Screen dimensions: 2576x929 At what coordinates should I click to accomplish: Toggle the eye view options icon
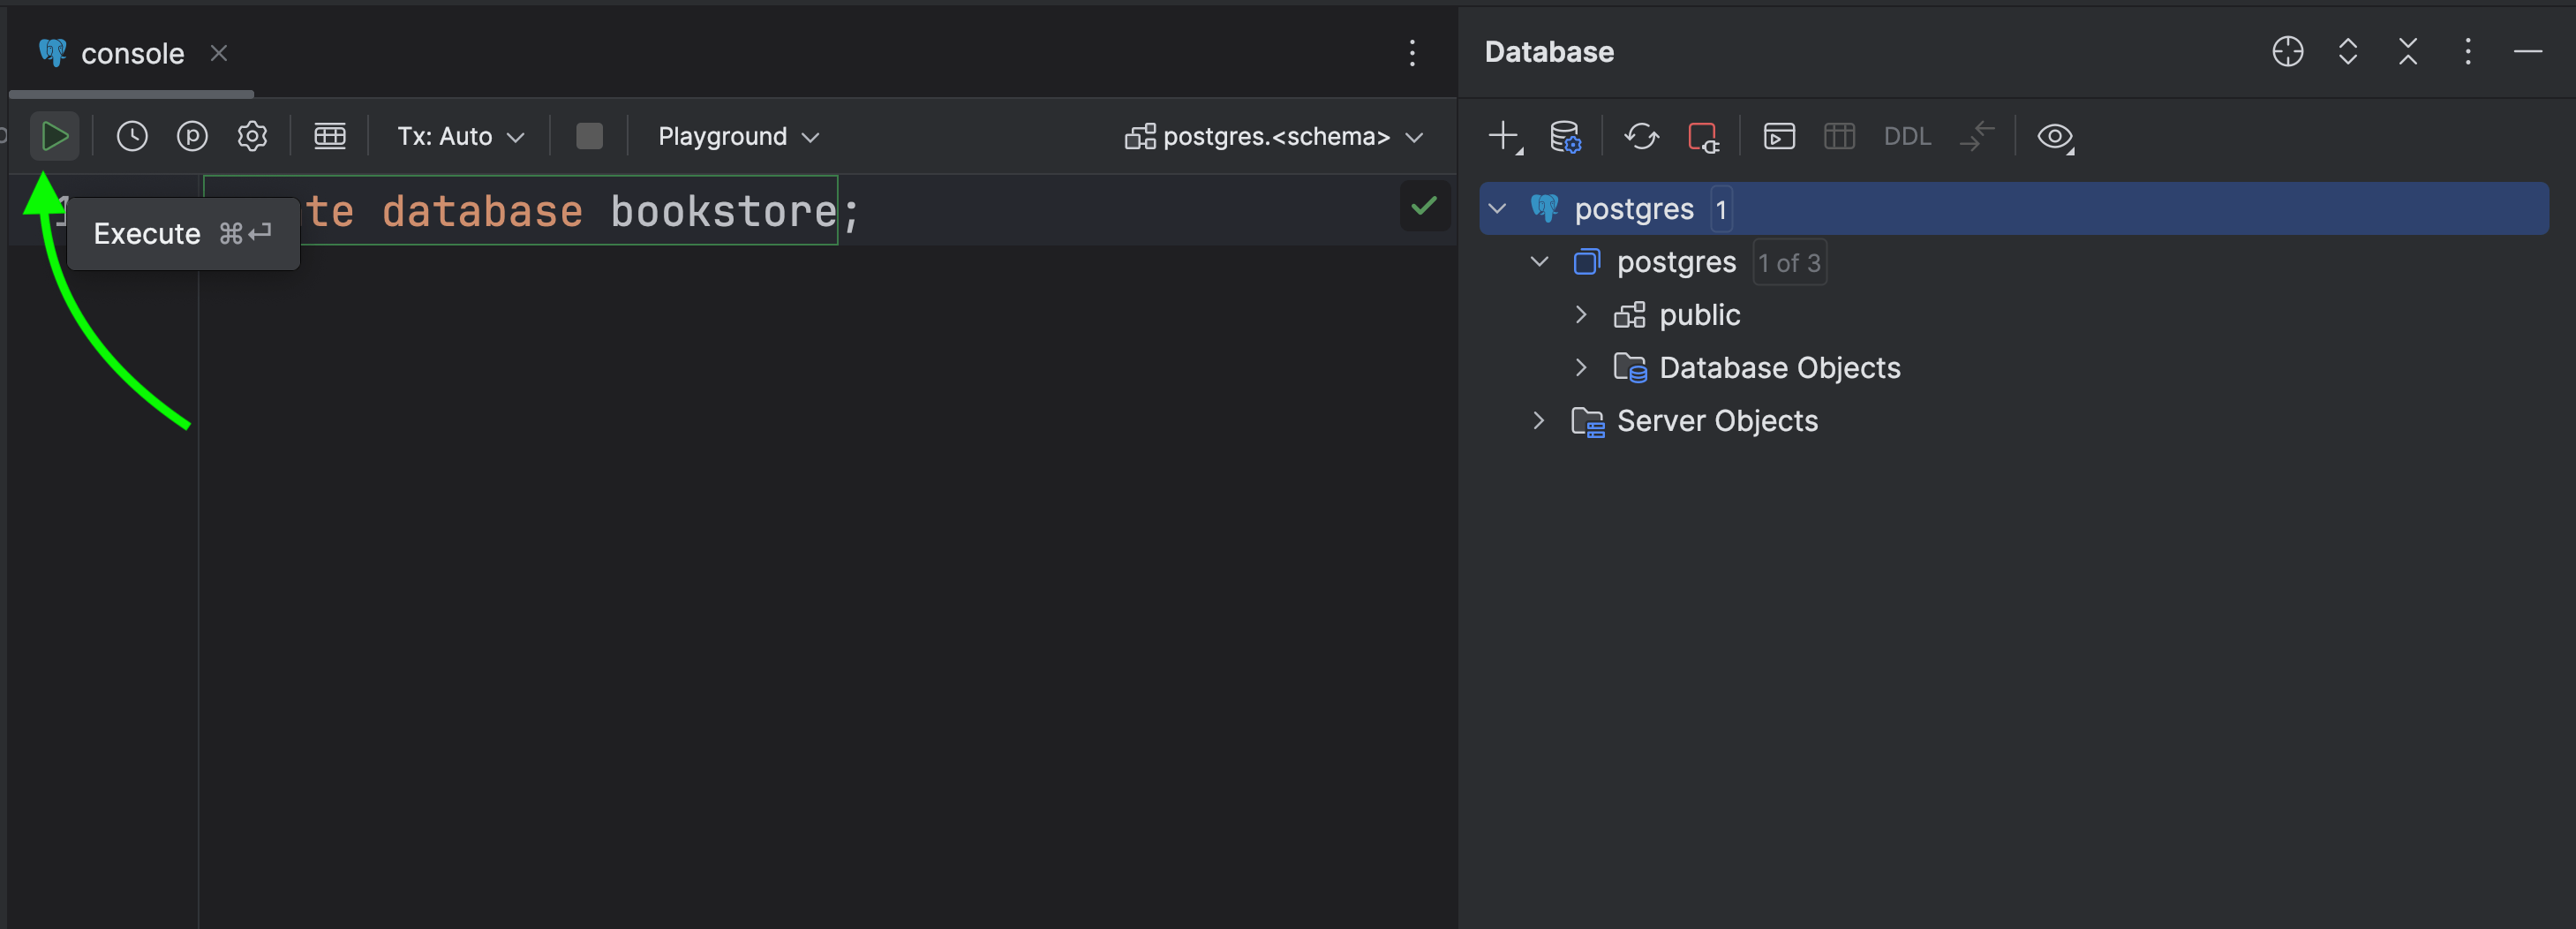[2054, 136]
